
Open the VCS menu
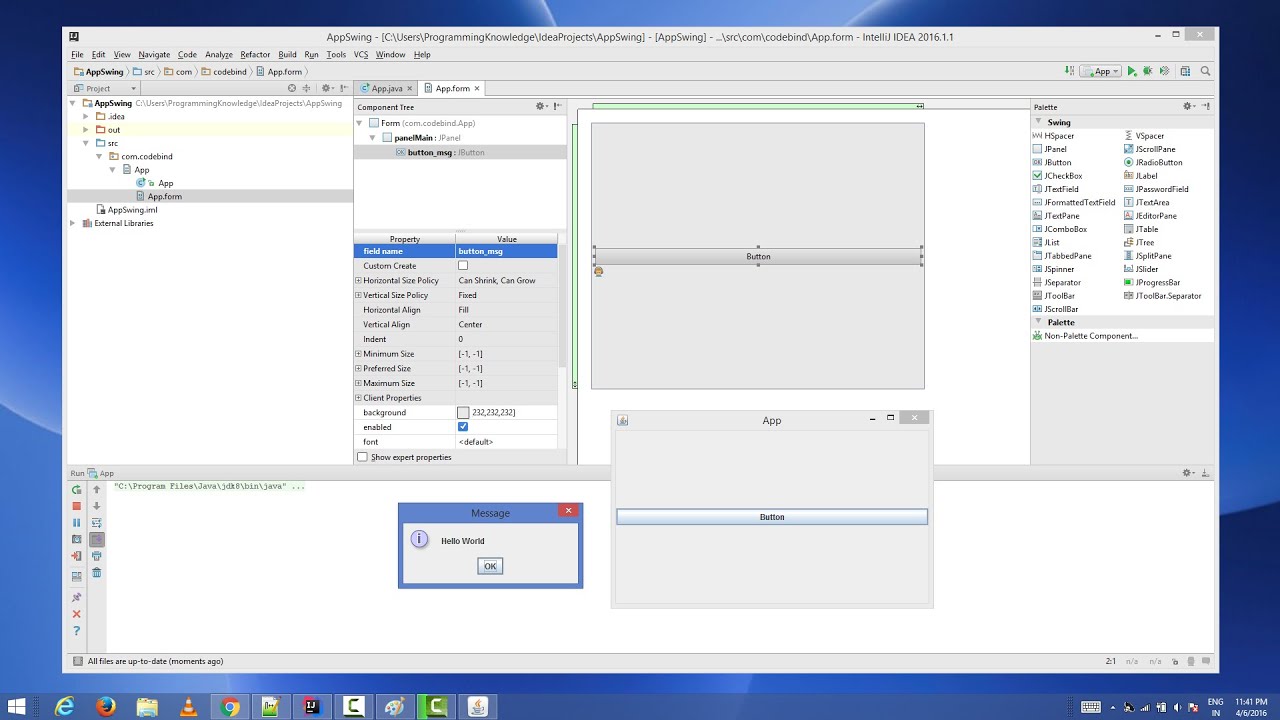click(361, 55)
